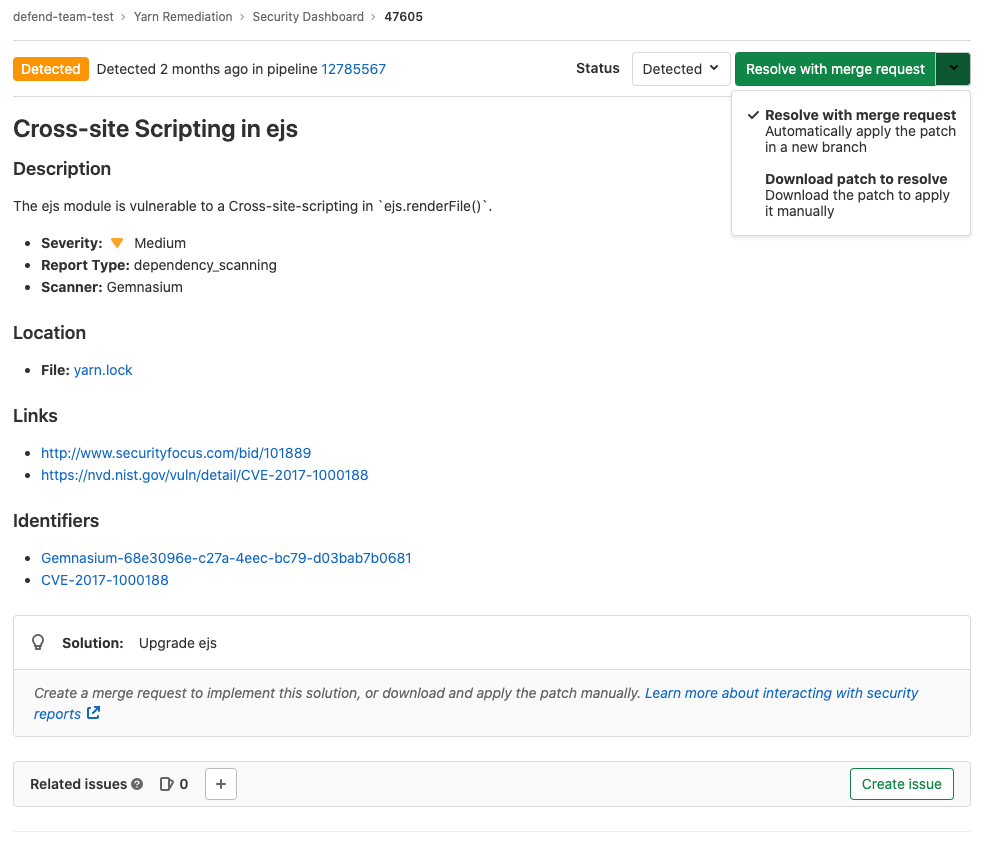
Task: Click the lightbulb icon beside Solution
Action: click(x=38, y=642)
